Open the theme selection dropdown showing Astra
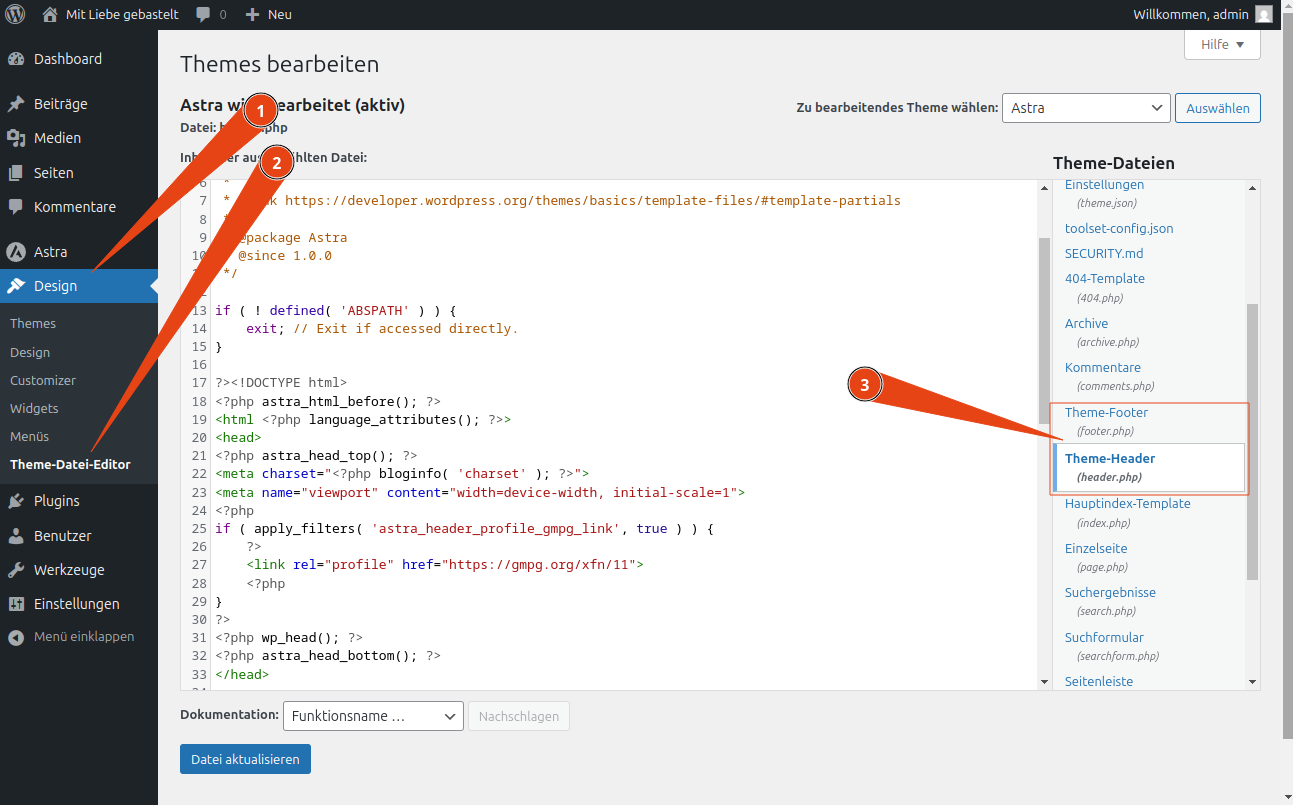1293x805 pixels. 1086,108
